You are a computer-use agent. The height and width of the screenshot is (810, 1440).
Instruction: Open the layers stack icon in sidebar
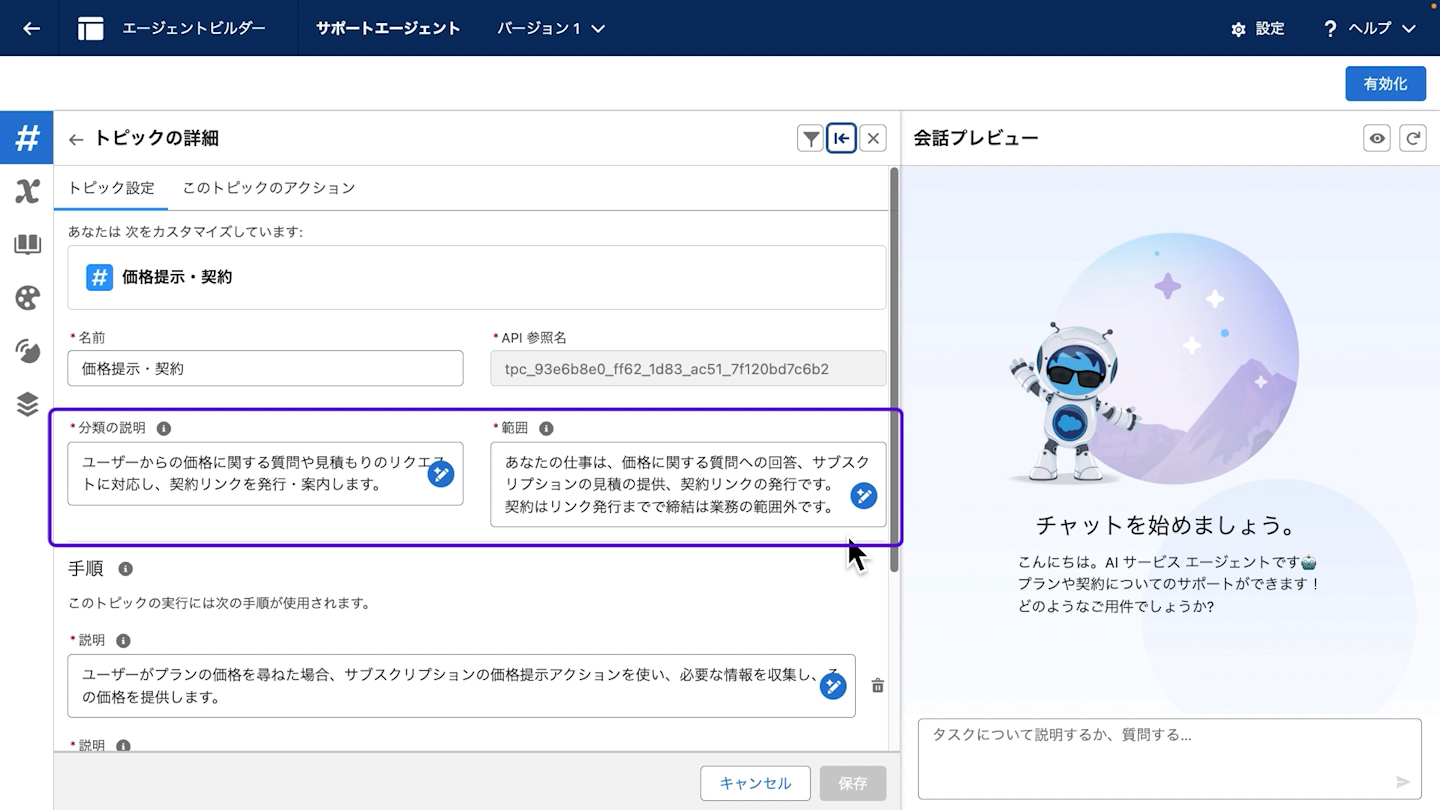tap(27, 404)
